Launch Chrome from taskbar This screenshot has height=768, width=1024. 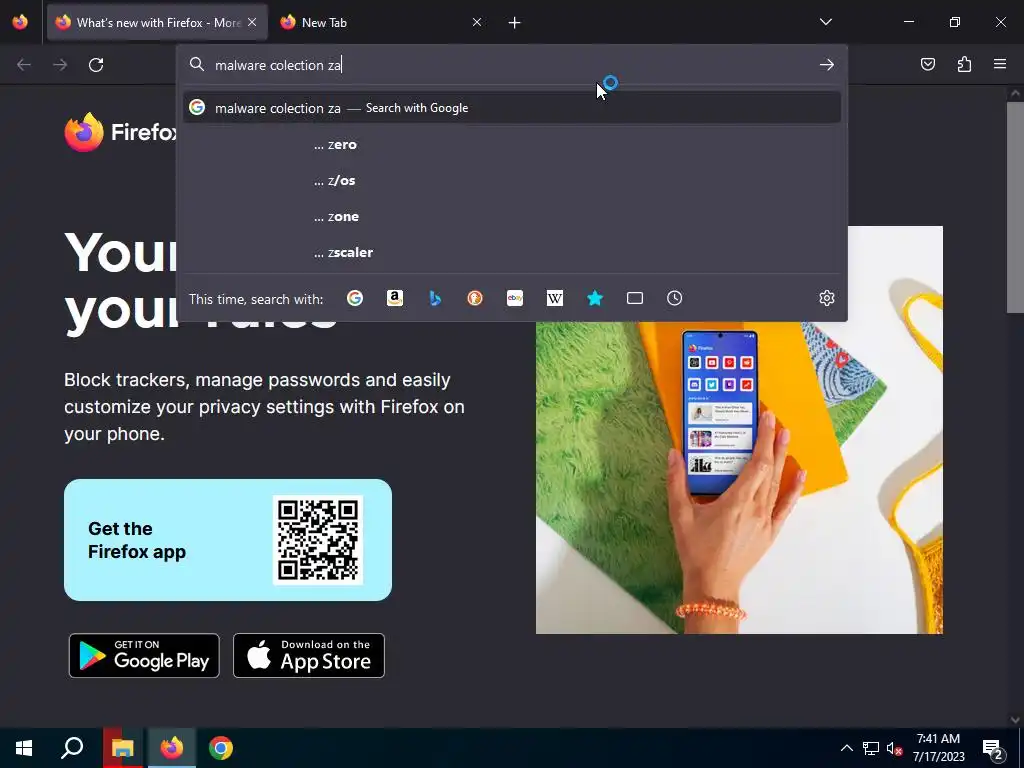pos(221,748)
